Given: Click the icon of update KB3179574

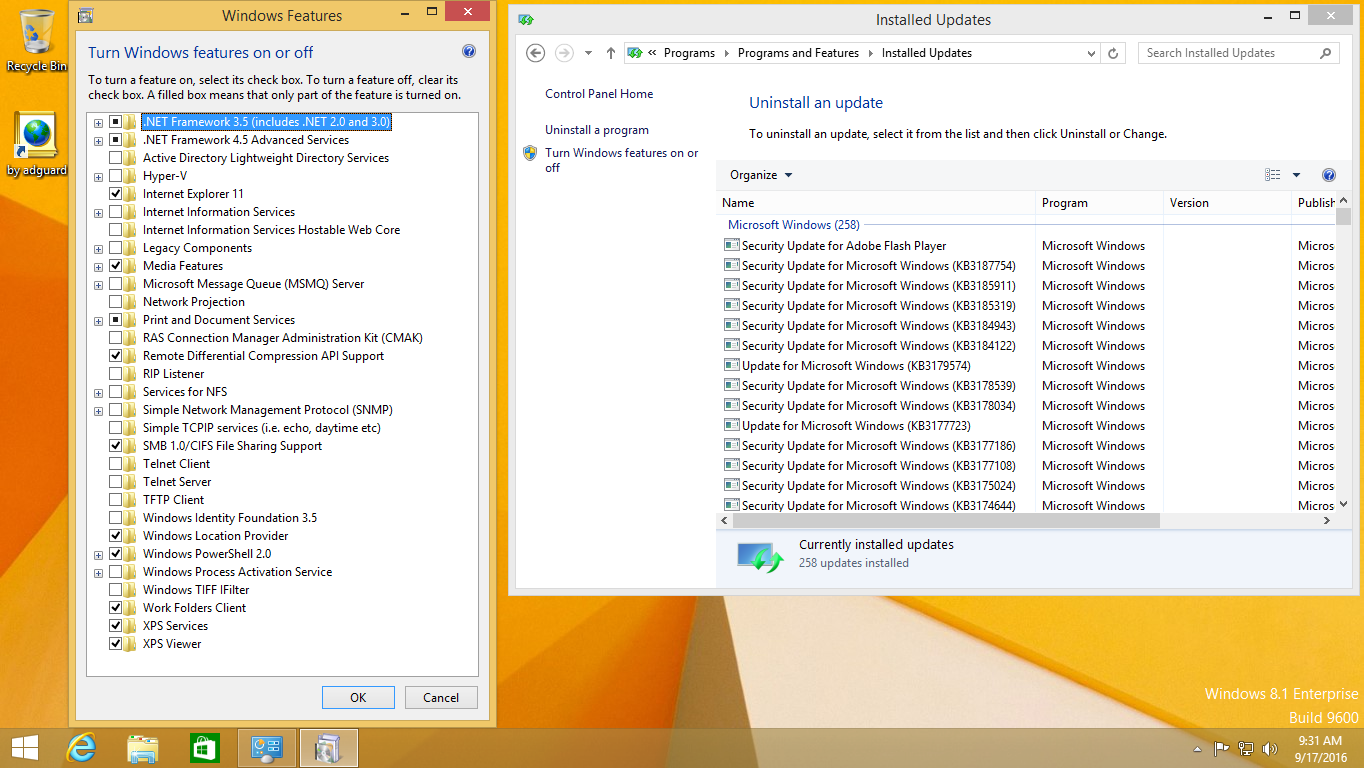Looking at the screenshot, I should [731, 366].
